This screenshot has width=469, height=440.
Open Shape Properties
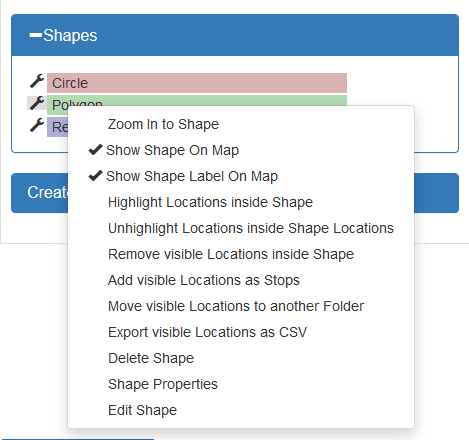pyautogui.click(x=163, y=384)
